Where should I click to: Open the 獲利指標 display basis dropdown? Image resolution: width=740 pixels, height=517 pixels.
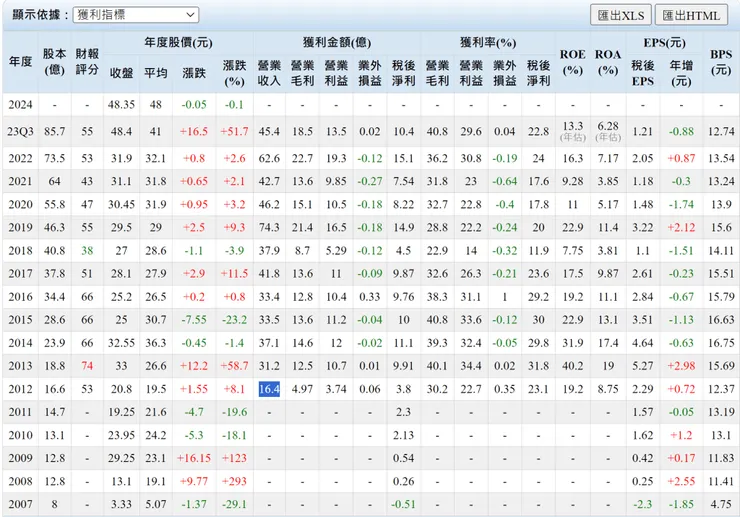click(136, 15)
